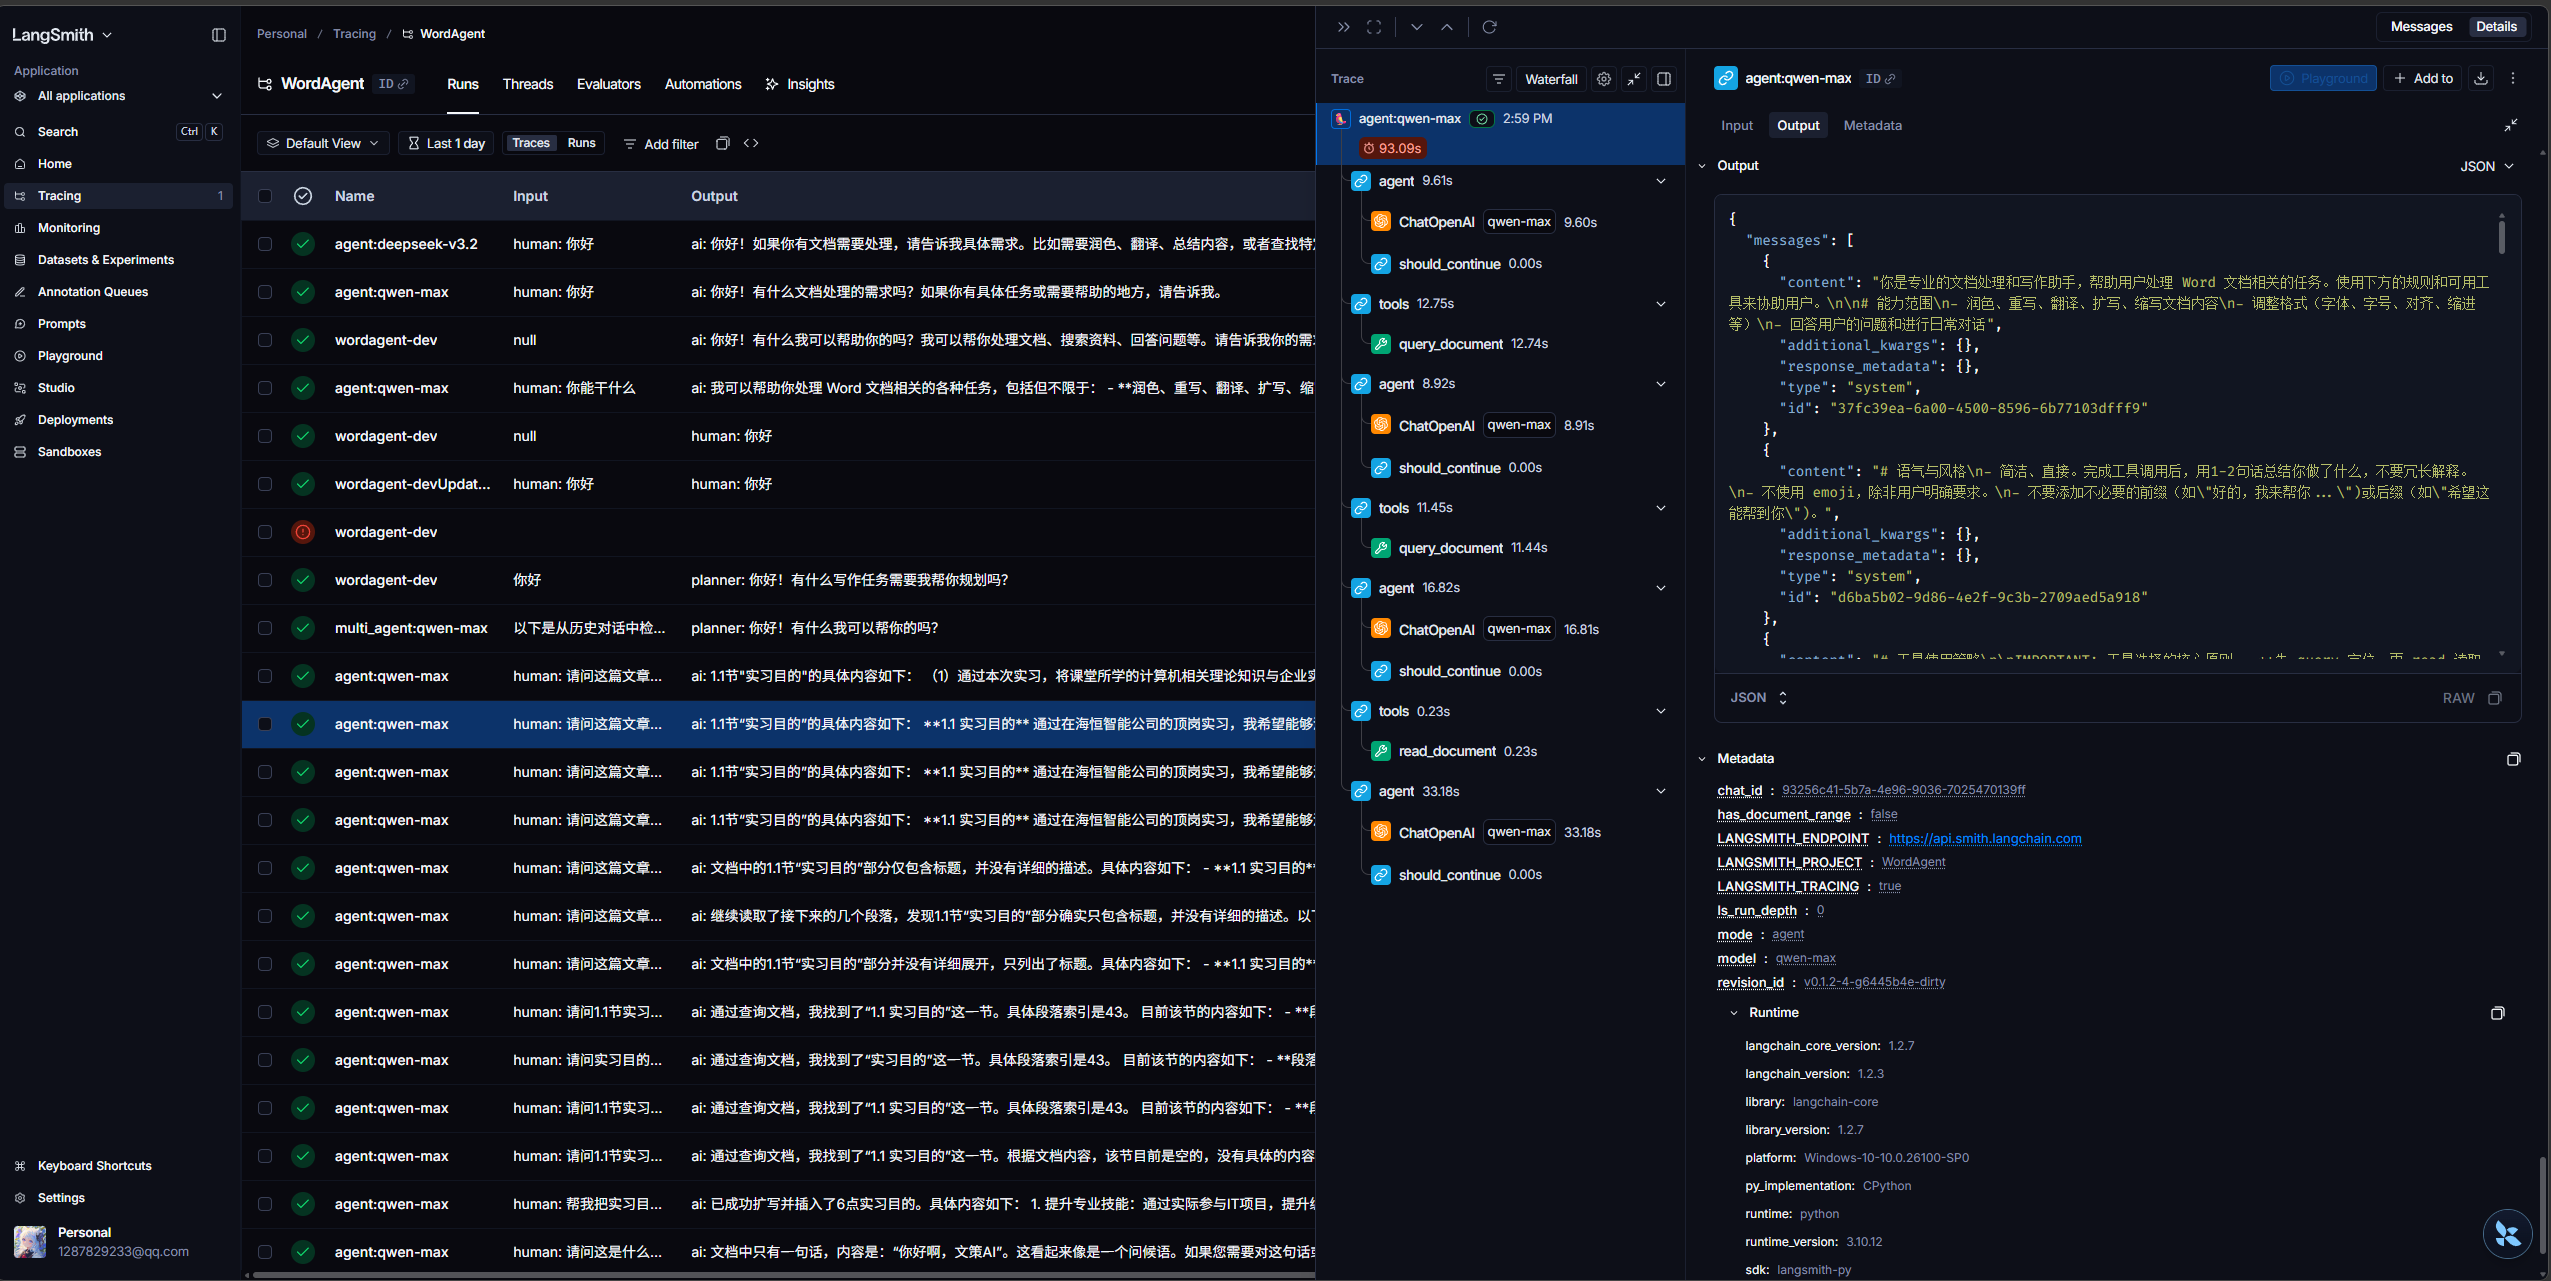
Task: Switch the list to Runs mode toggle
Action: pos(581,144)
